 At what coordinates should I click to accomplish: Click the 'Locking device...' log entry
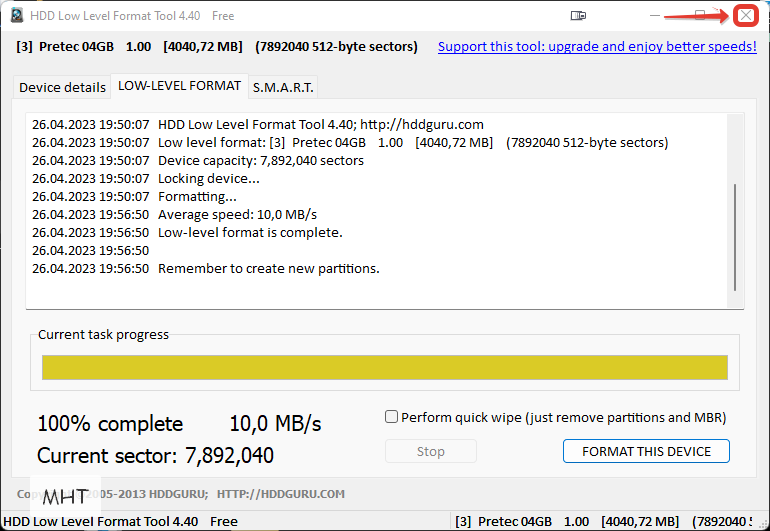[209, 179]
